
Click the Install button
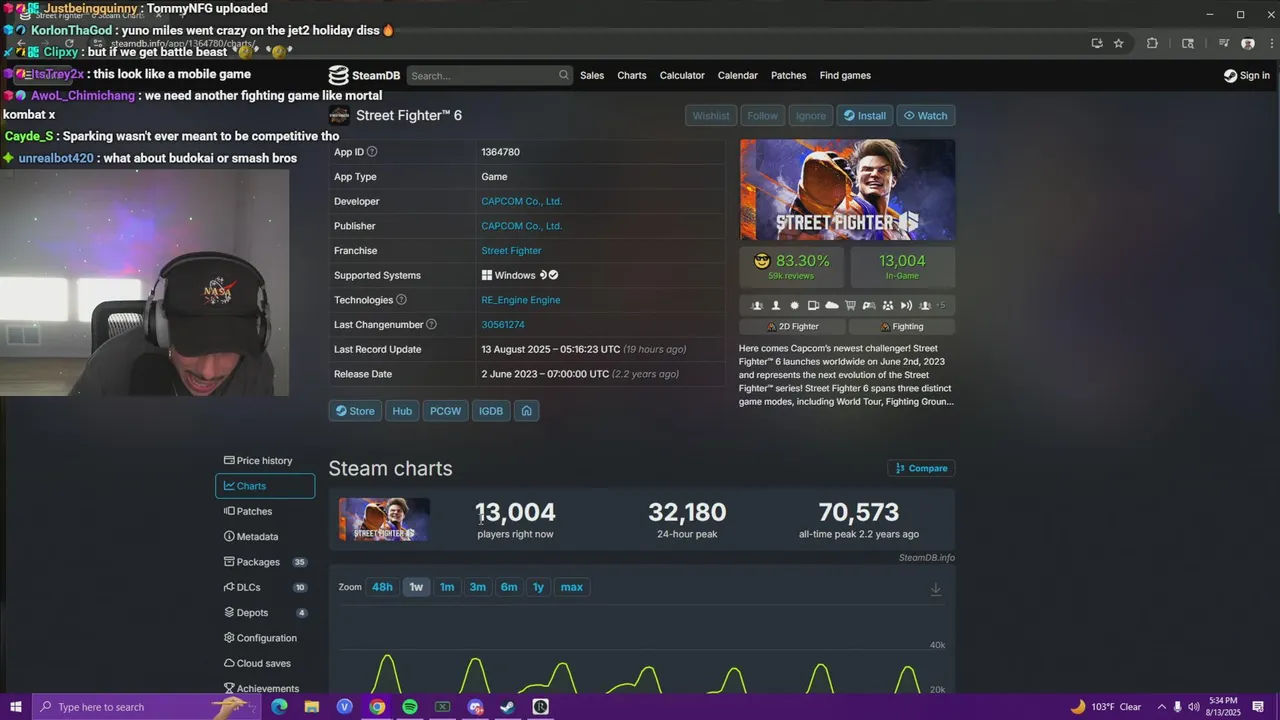click(864, 116)
